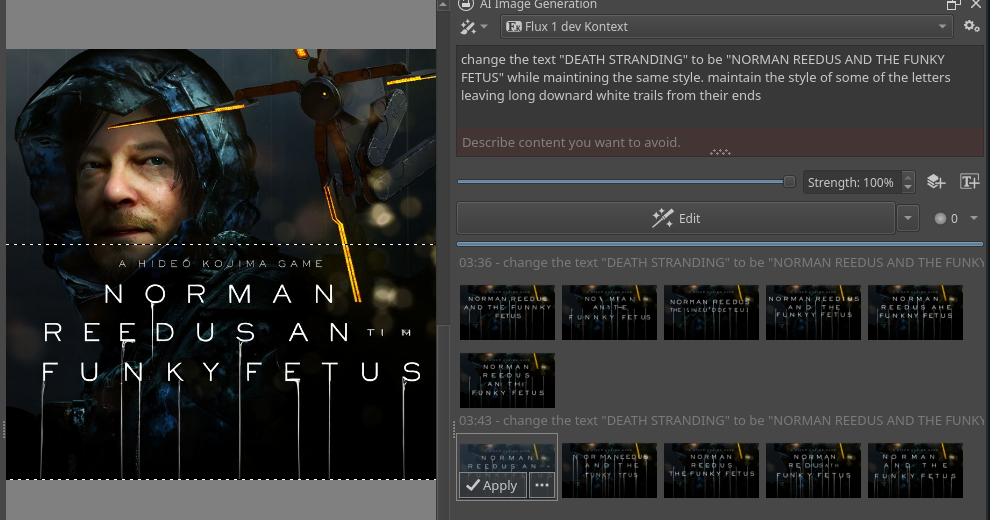The image size is (990, 520).
Task: Click the Strength: 100% value box
Action: pyautogui.click(x=852, y=182)
